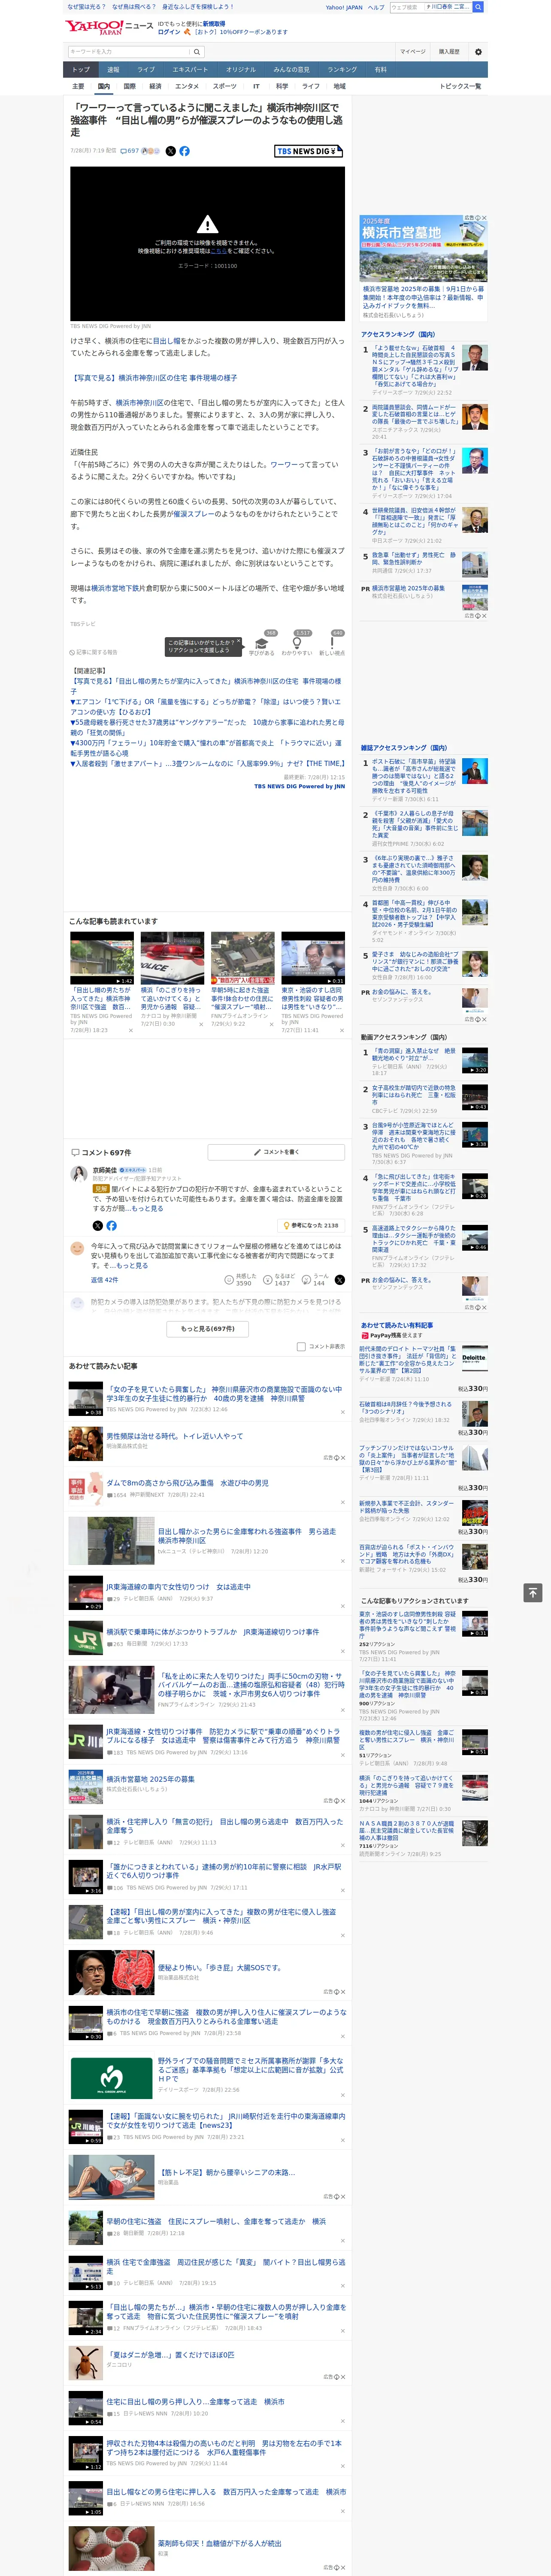
Task: Expand 返信 42件 replies
Action: tap(104, 1279)
